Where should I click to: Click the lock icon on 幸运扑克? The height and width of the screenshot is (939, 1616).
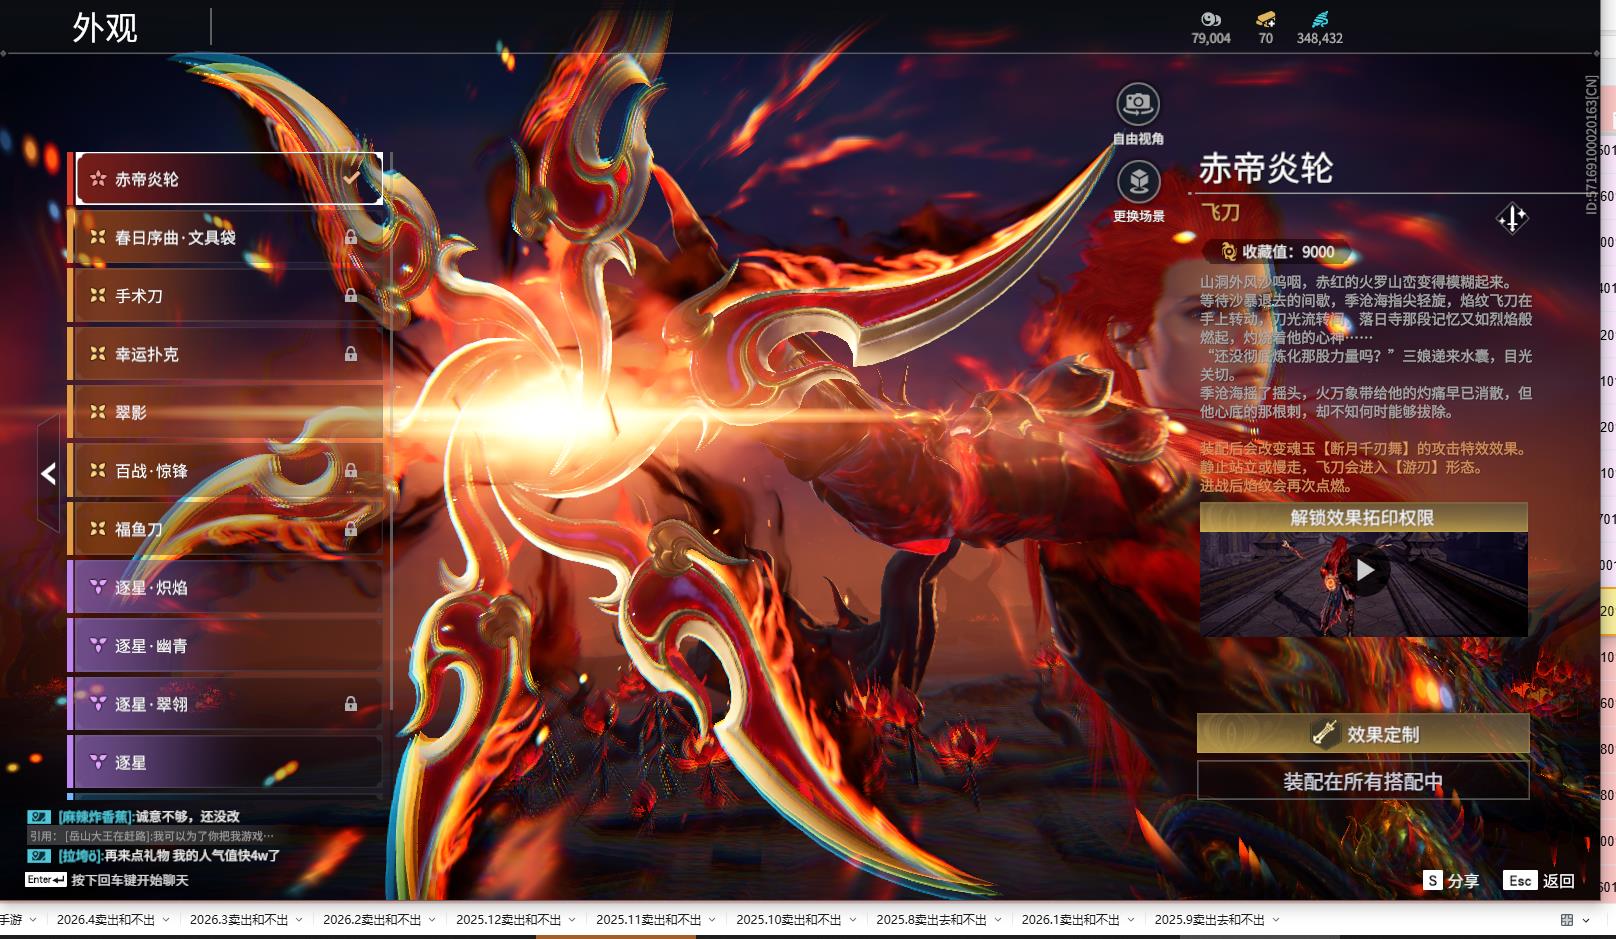[351, 354]
